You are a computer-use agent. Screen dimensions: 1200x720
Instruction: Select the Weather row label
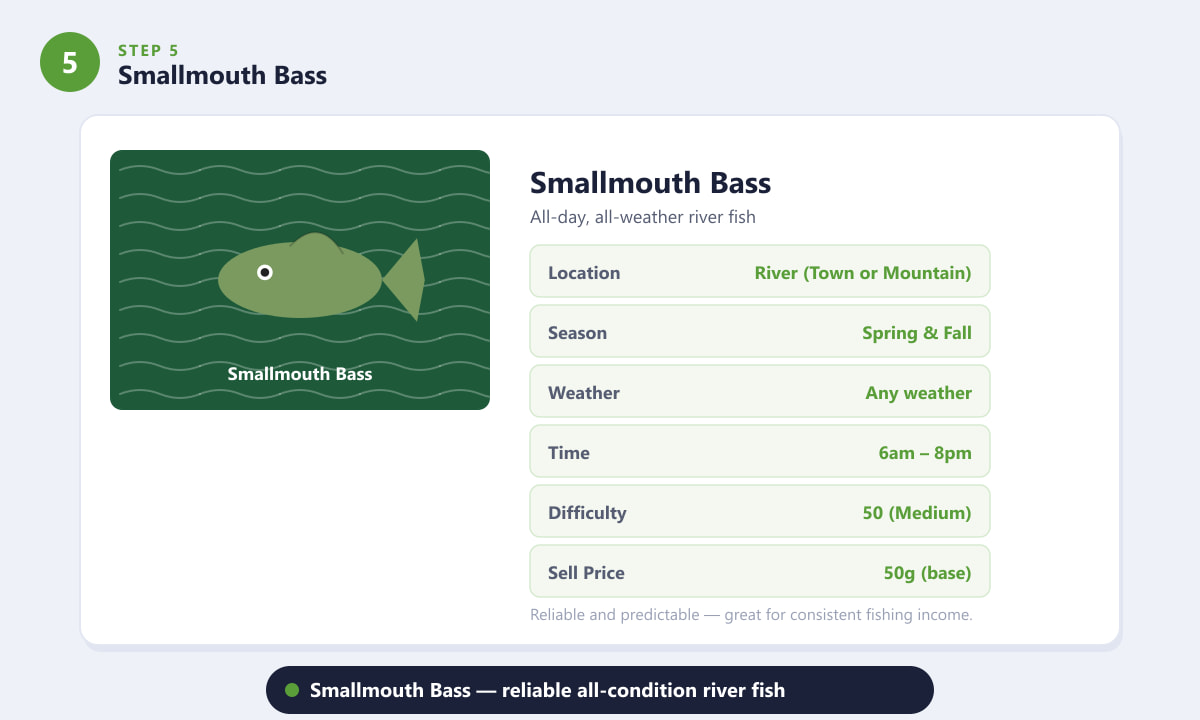[x=584, y=393]
